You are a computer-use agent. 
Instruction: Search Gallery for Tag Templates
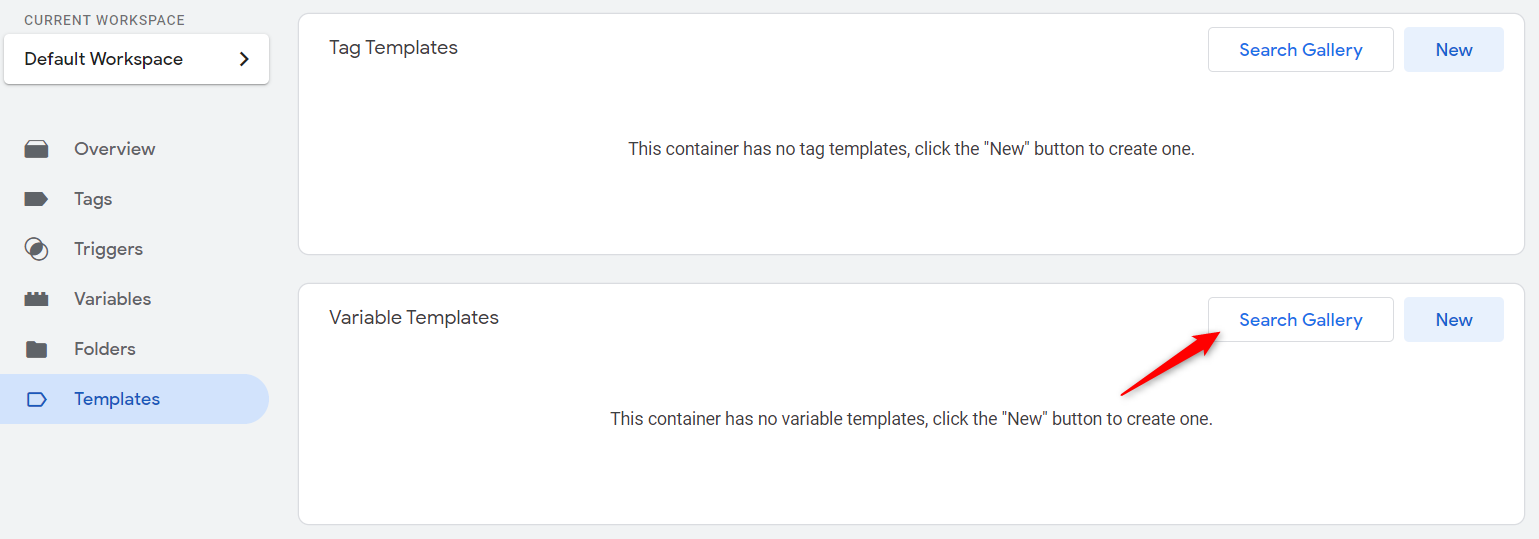[1300, 50]
